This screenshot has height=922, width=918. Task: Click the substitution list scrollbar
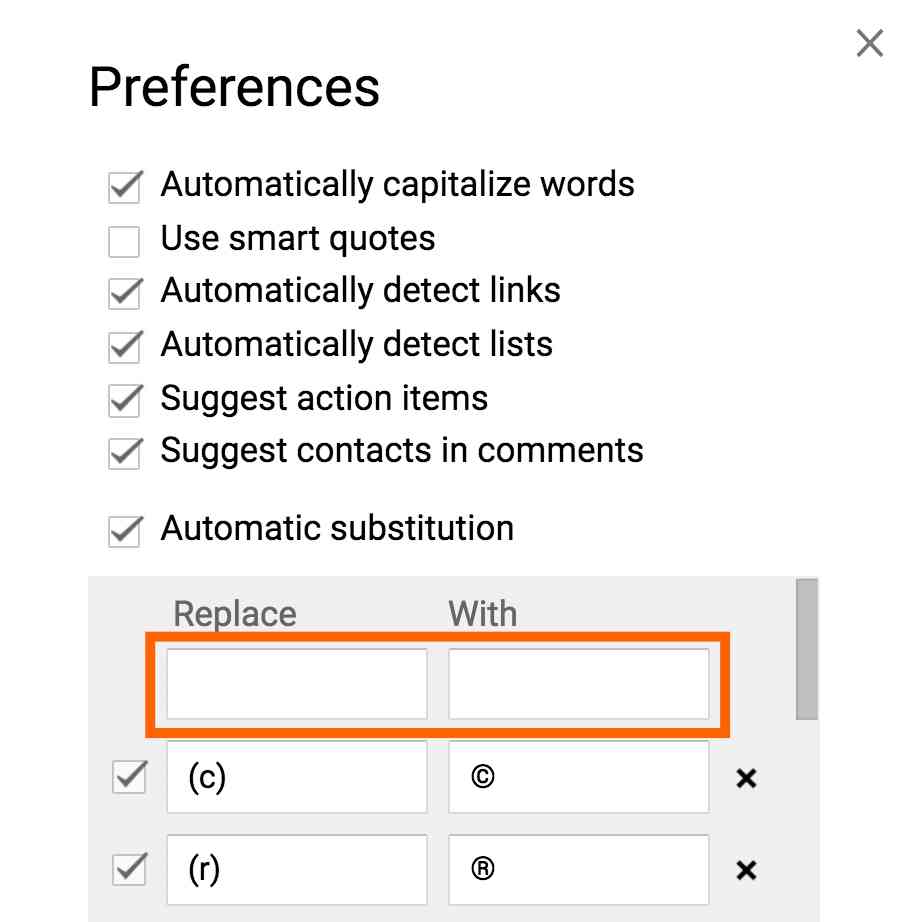(x=806, y=650)
